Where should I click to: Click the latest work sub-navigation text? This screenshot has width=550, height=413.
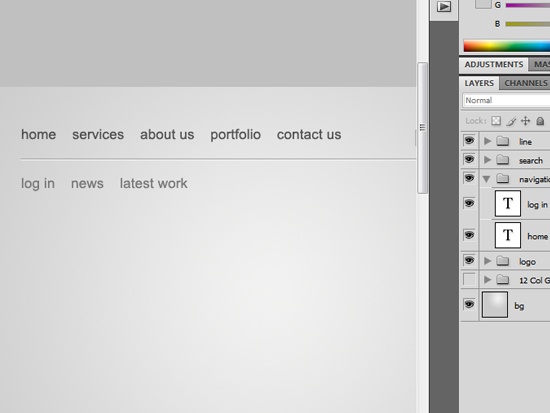point(154,183)
